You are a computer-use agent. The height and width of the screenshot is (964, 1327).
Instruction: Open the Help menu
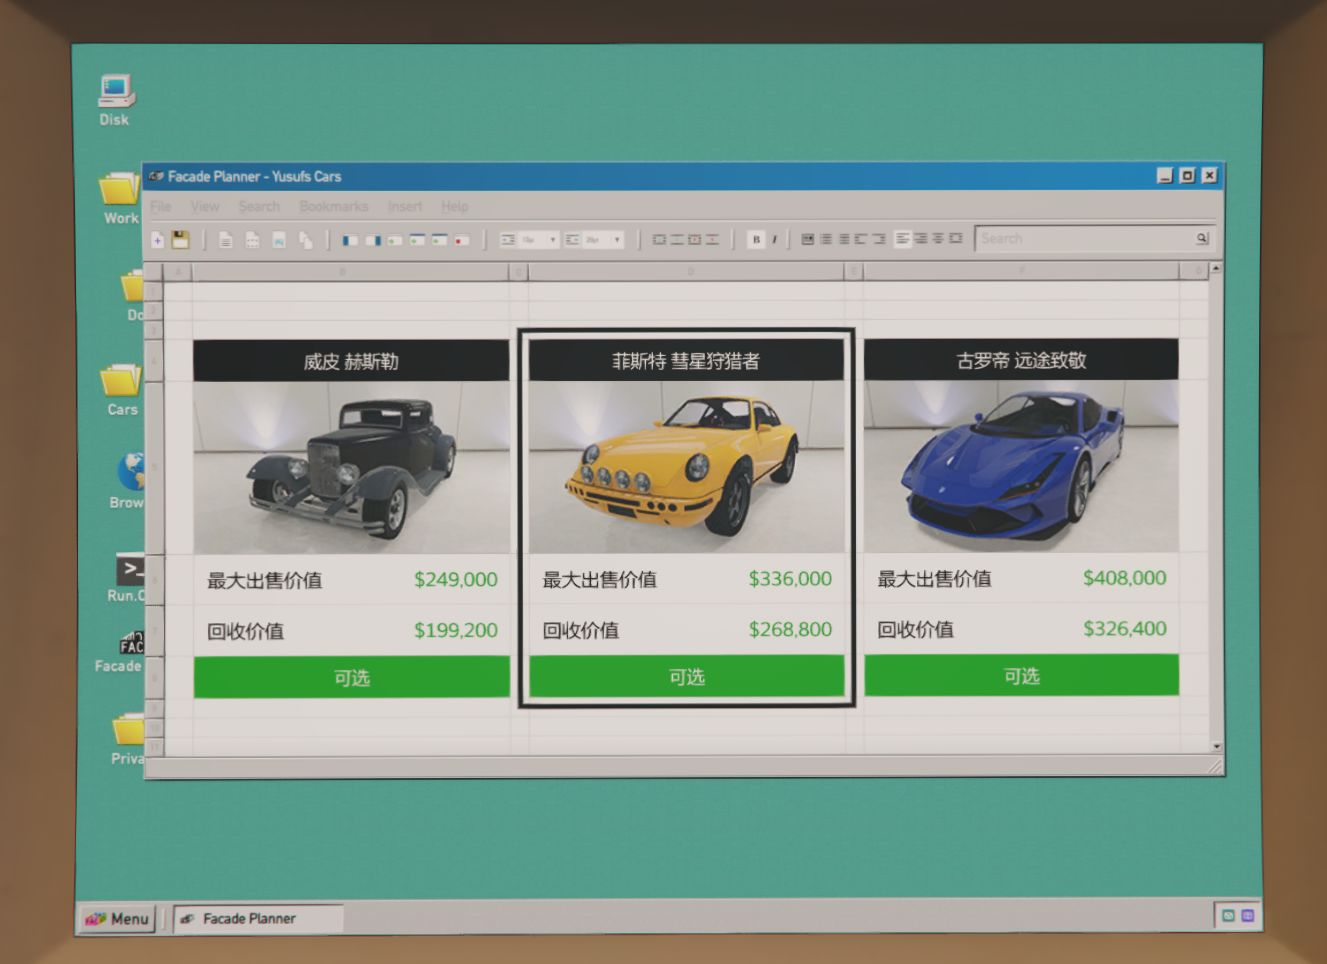[455, 206]
